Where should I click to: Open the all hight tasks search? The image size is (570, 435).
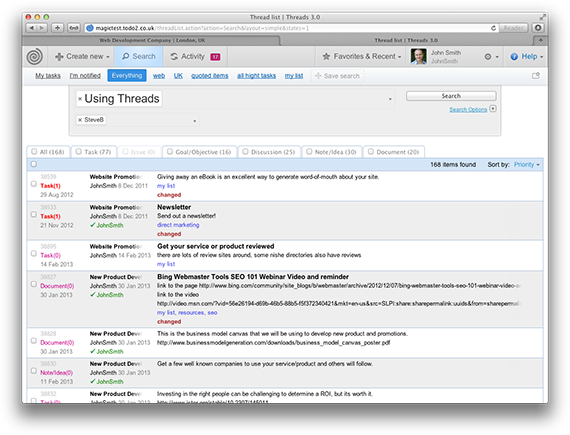256,76
